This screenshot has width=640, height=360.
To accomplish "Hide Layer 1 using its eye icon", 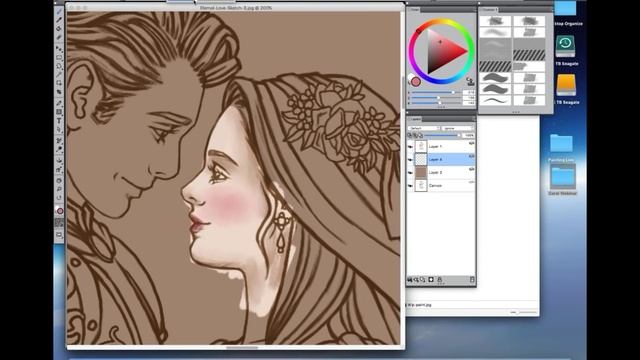I will (x=410, y=147).
